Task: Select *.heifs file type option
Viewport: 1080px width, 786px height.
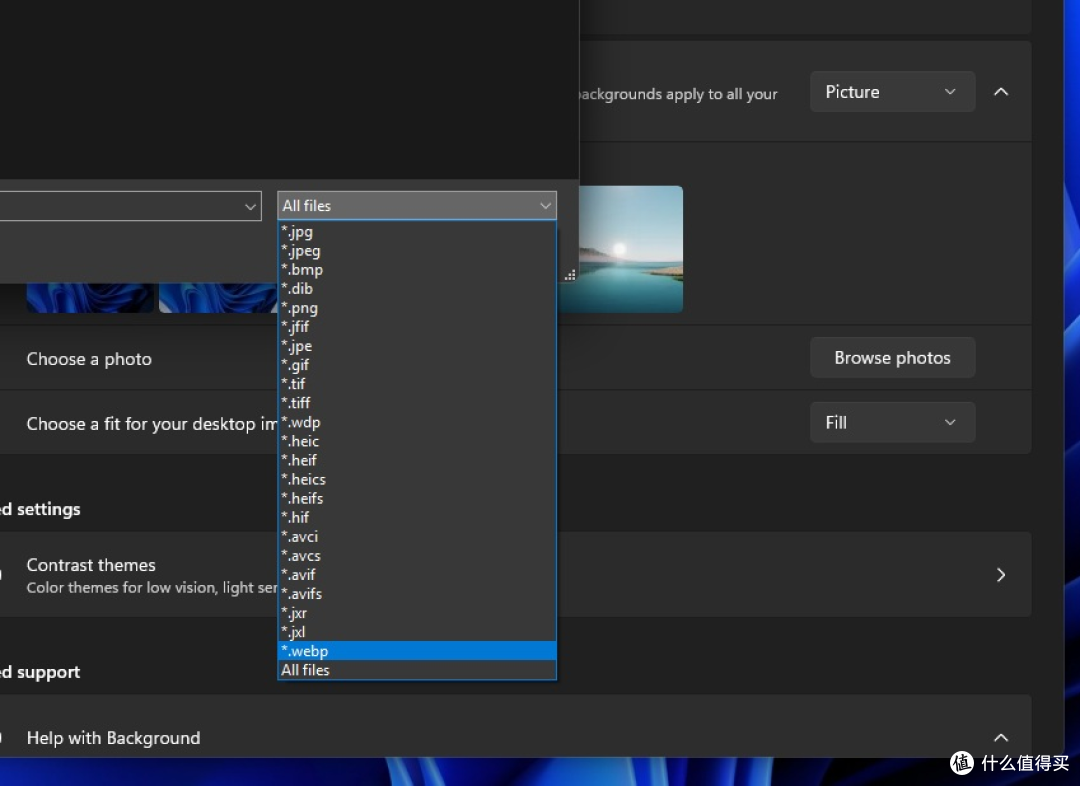Action: click(x=417, y=499)
